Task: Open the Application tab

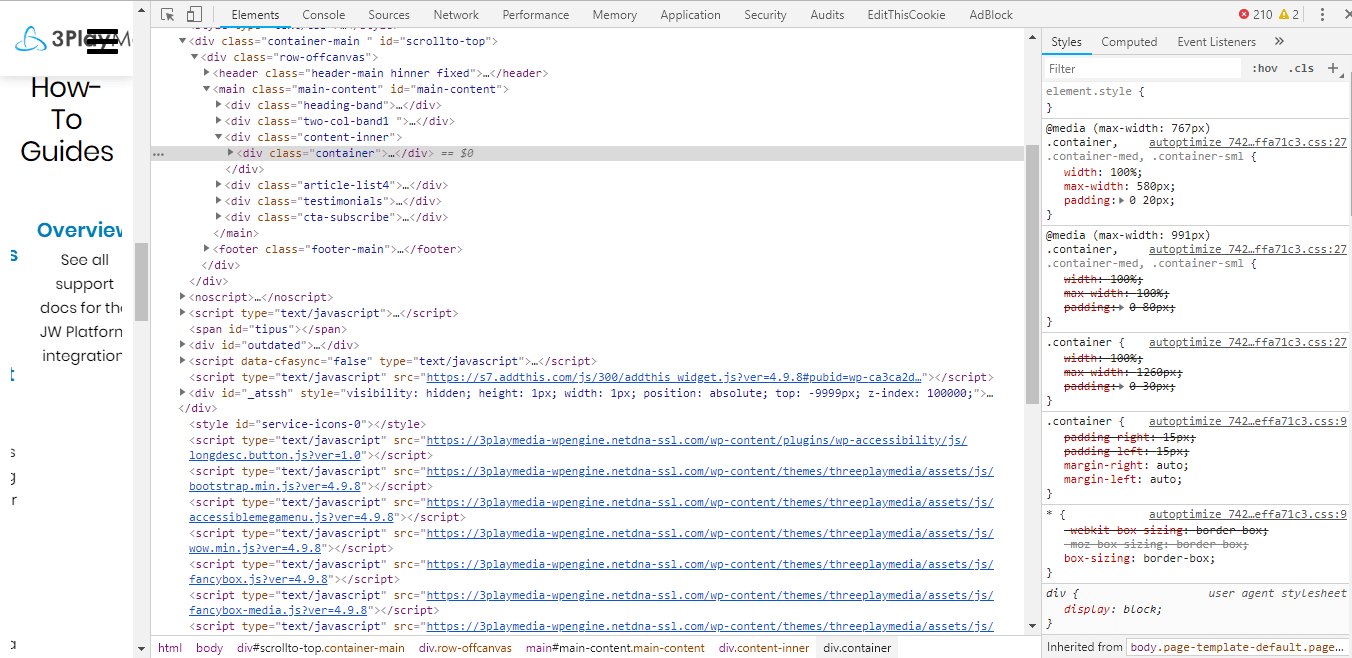Action: pos(690,15)
